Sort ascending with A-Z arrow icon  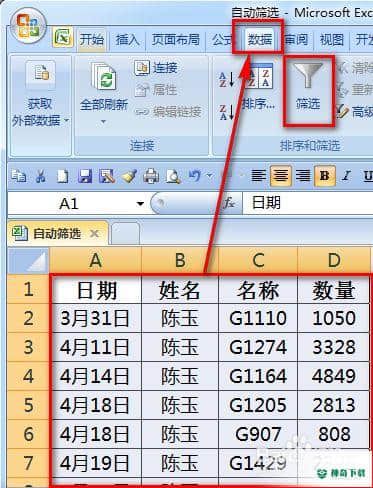click(227, 80)
